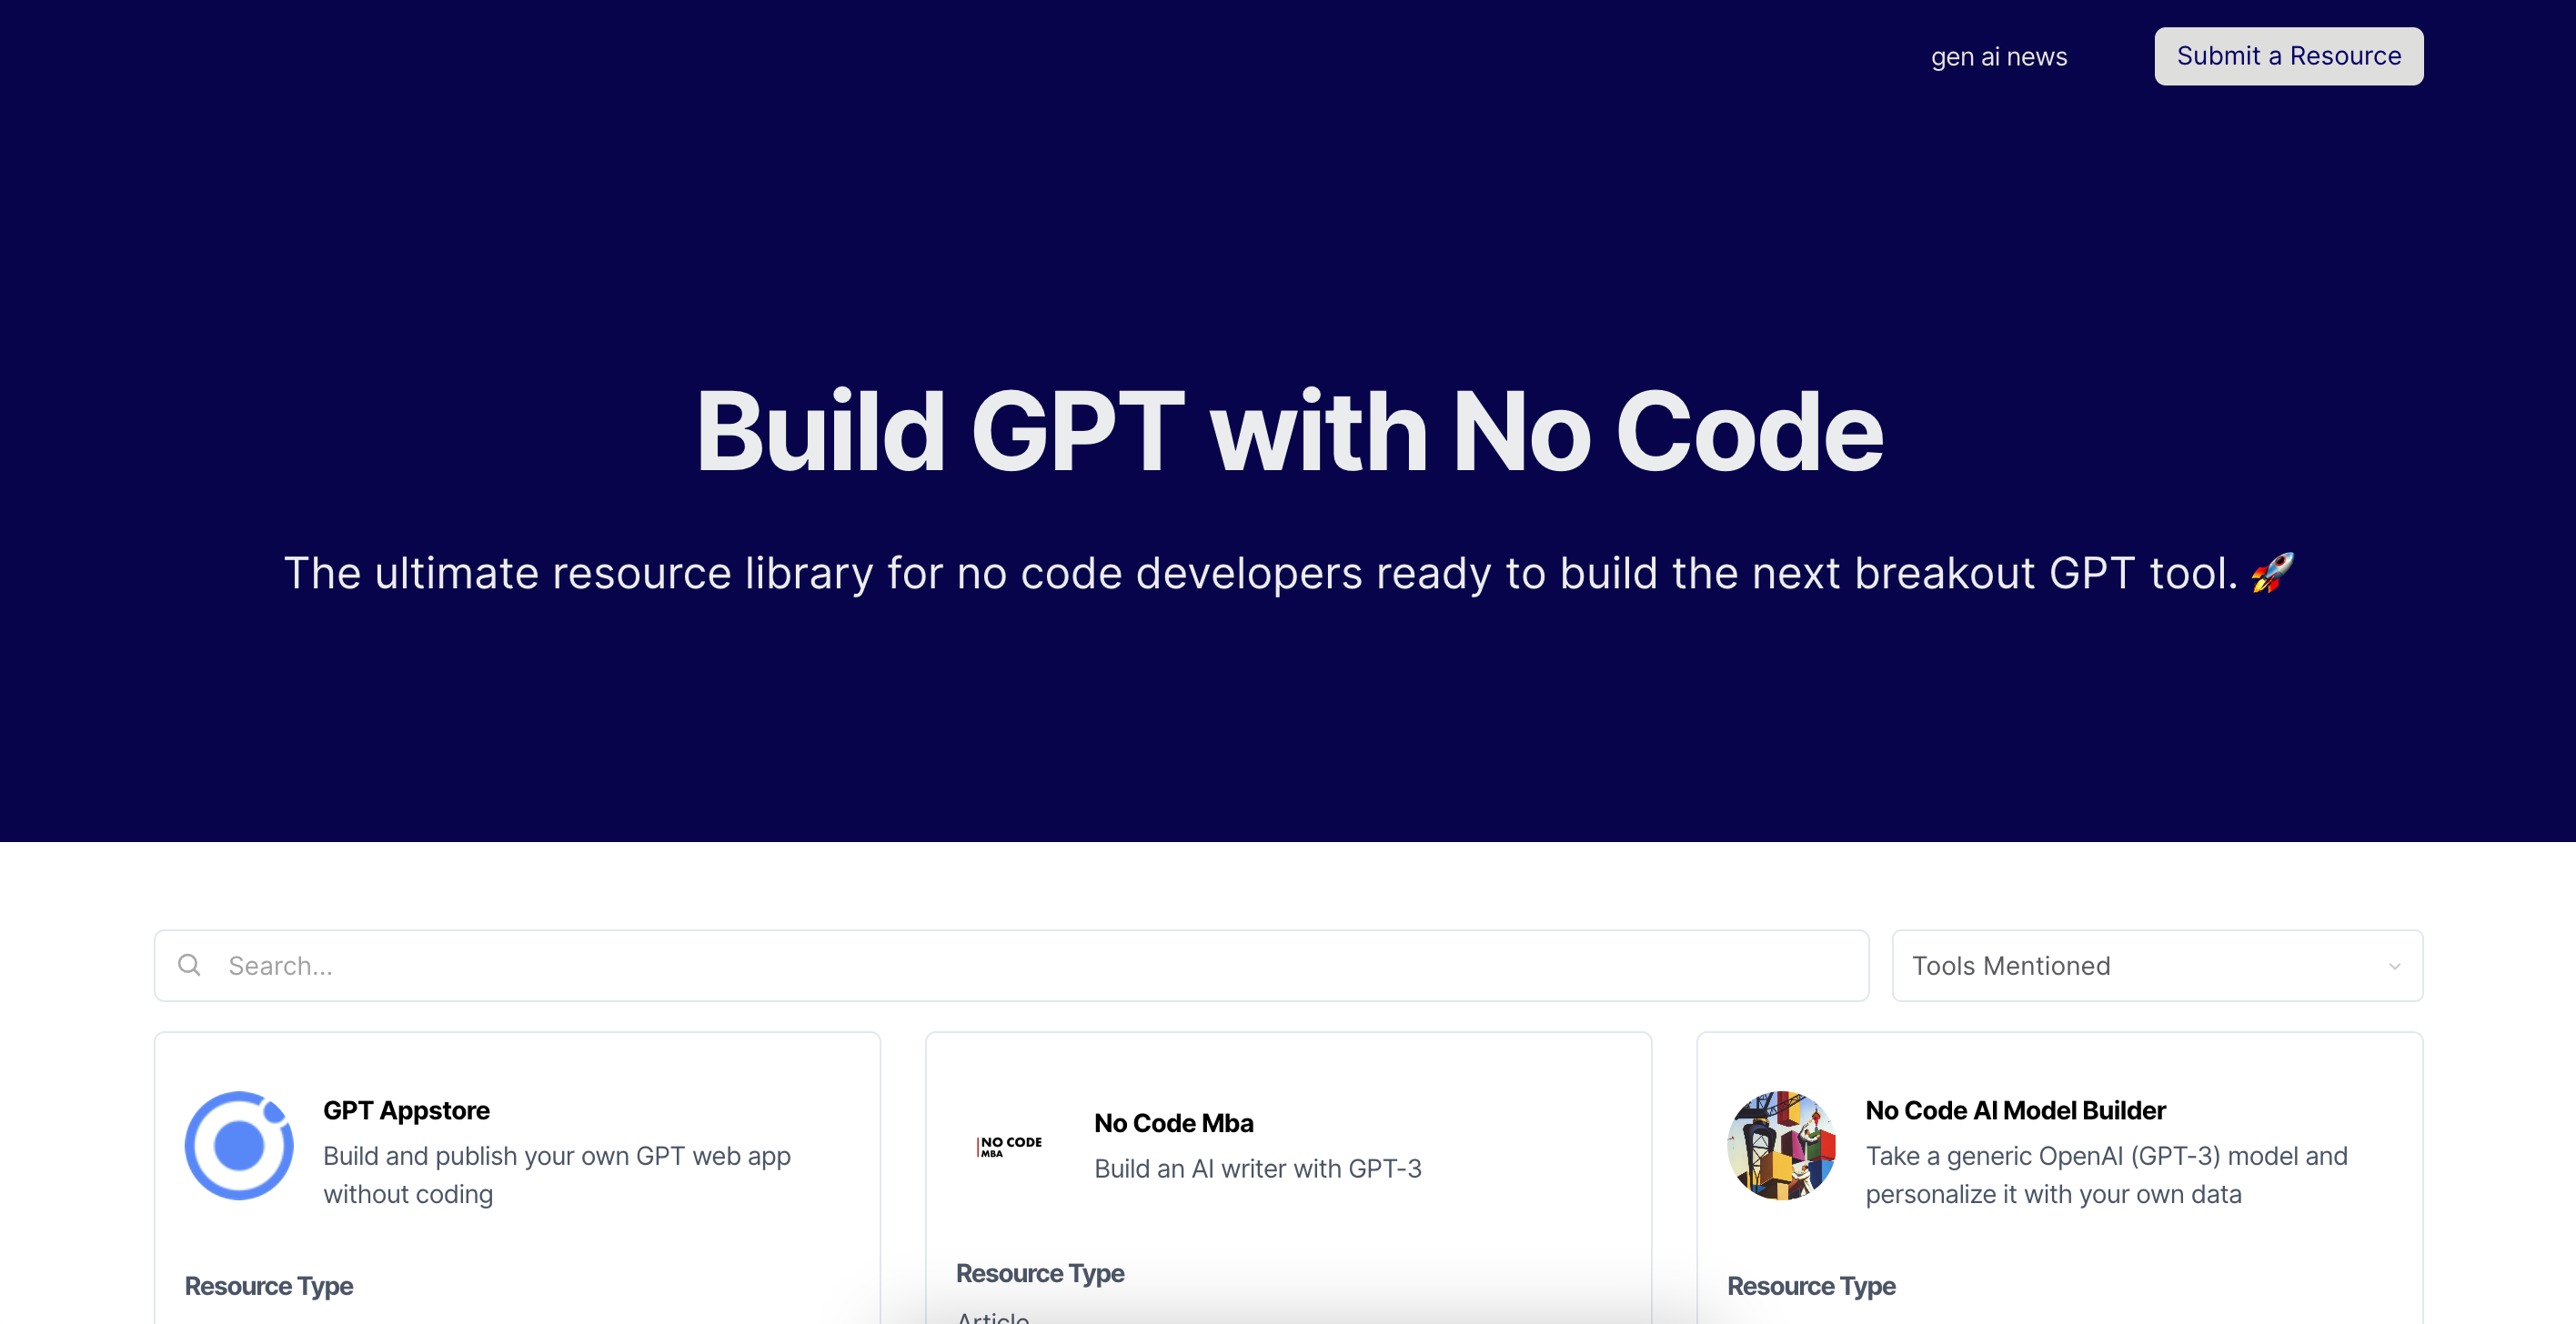Click the No Code MBA logo
This screenshot has width=2576, height=1324.
click(1010, 1146)
